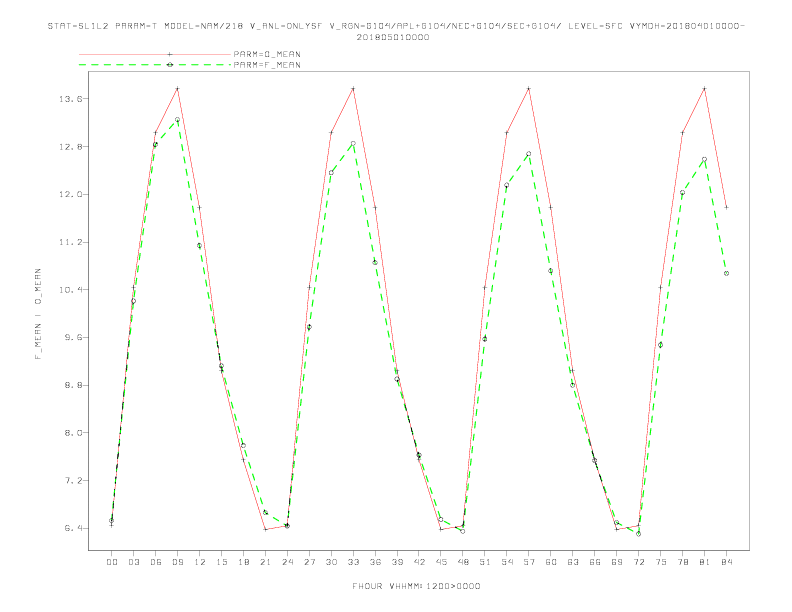Image resolution: width=792 pixels, height=612 pixels.
Task: Click F_MEAN circle data point at hour 09
Action: pyautogui.click(x=177, y=120)
